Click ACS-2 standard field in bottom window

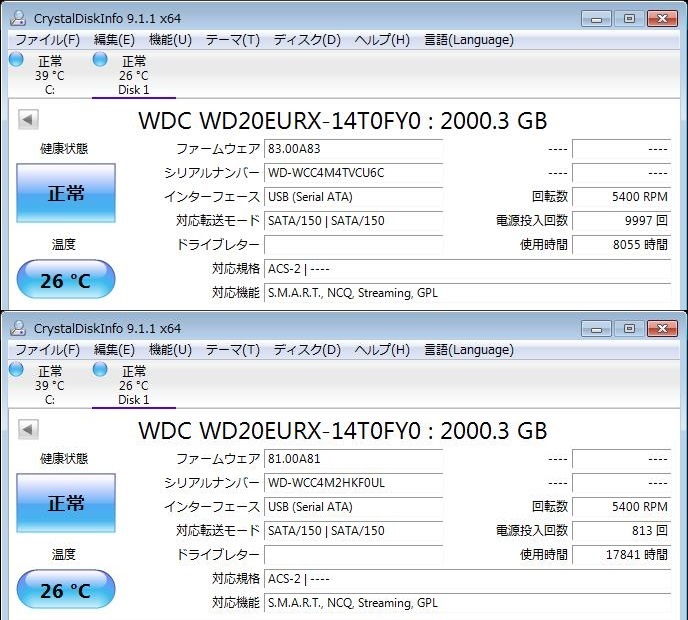click(468, 578)
